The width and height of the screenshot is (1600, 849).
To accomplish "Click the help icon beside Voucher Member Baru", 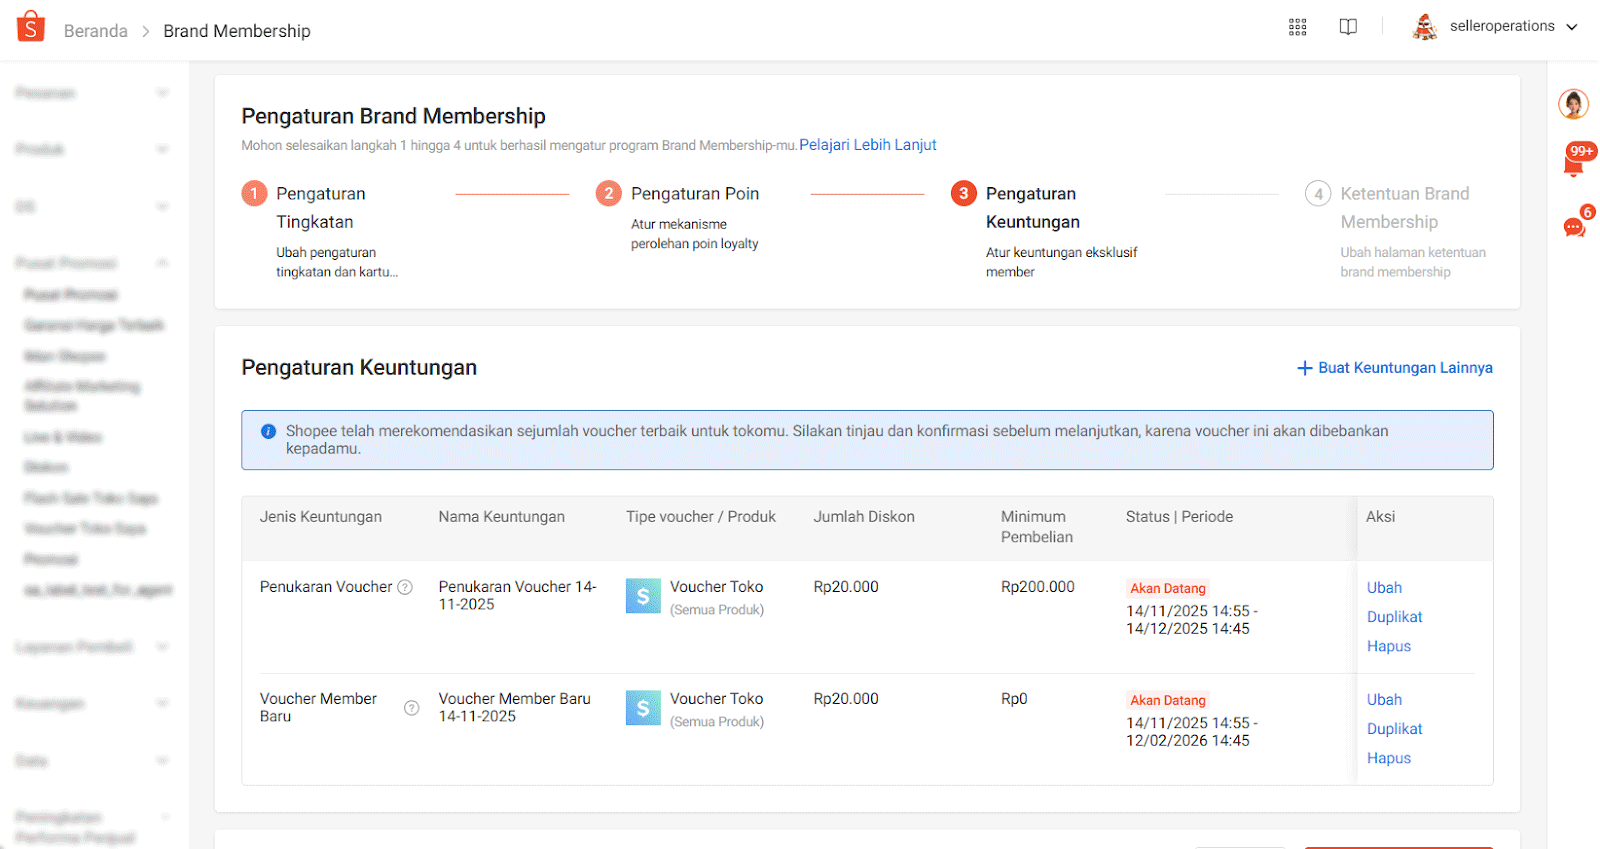I will (411, 708).
